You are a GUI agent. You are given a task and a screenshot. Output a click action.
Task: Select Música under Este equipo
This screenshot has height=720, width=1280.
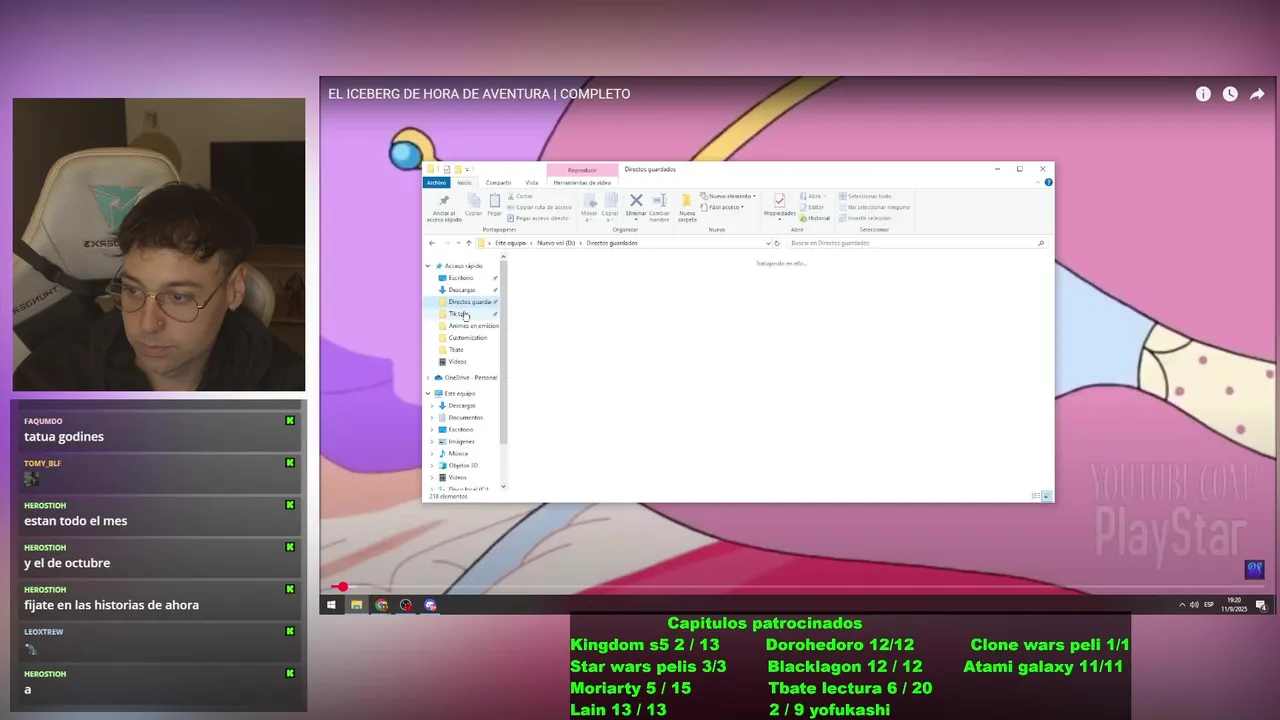458,454
